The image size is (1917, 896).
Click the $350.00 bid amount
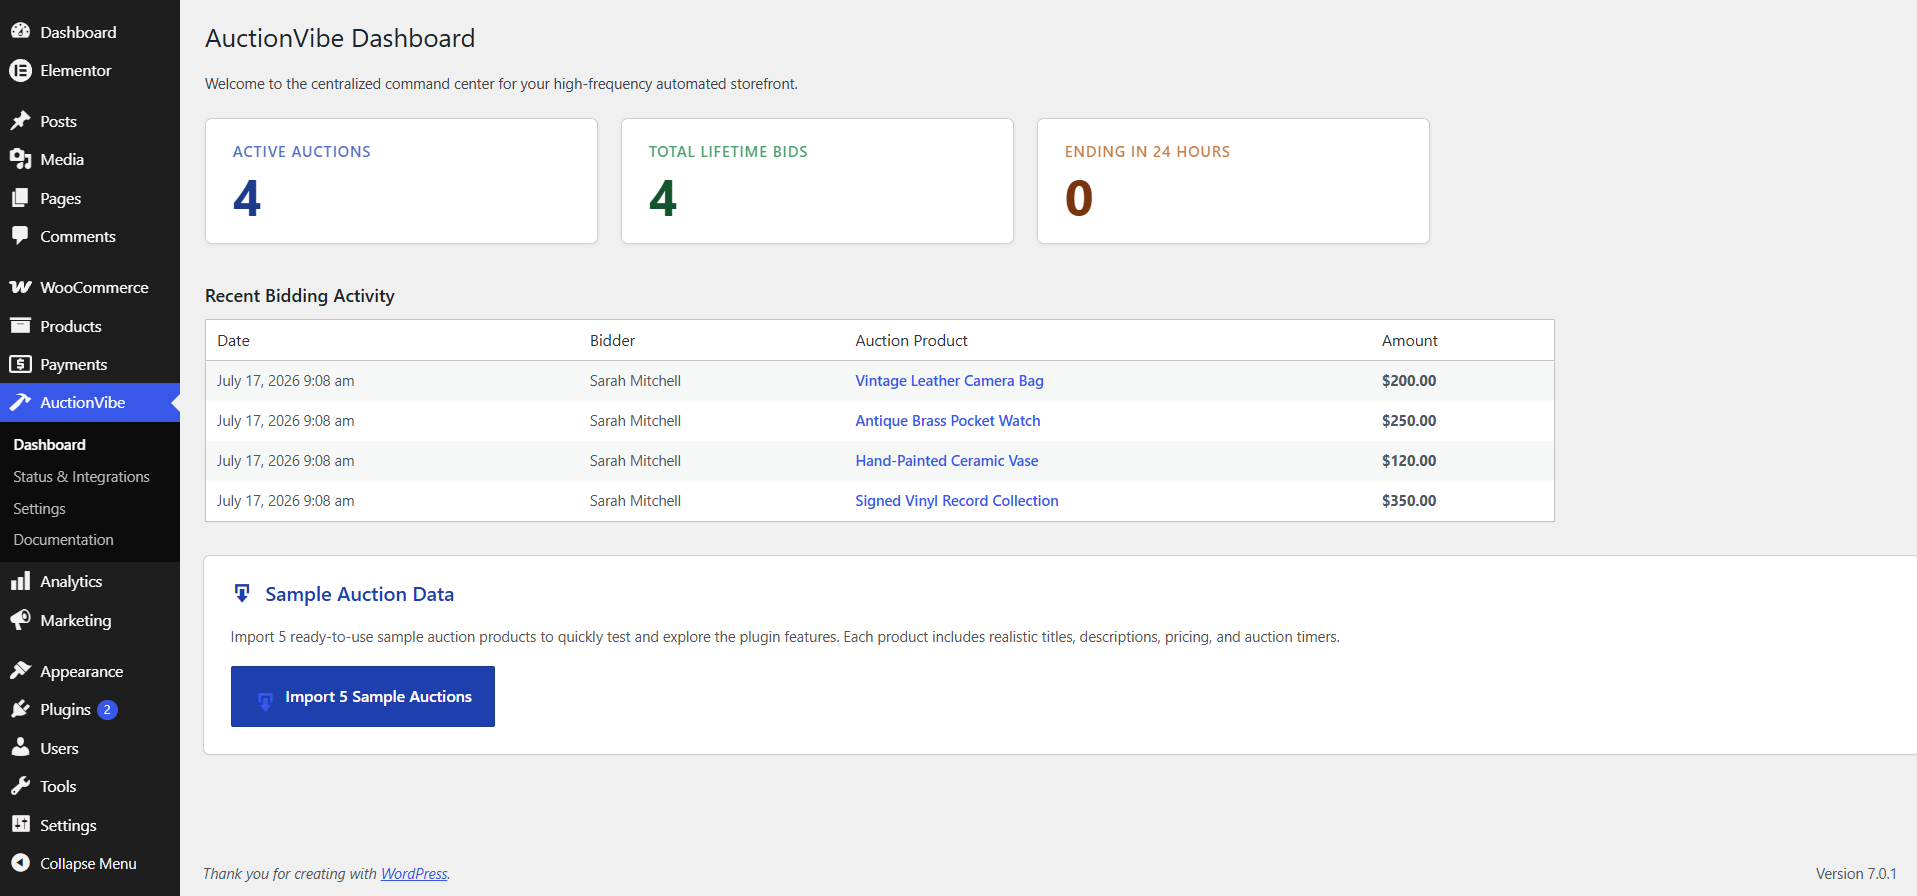(x=1409, y=501)
